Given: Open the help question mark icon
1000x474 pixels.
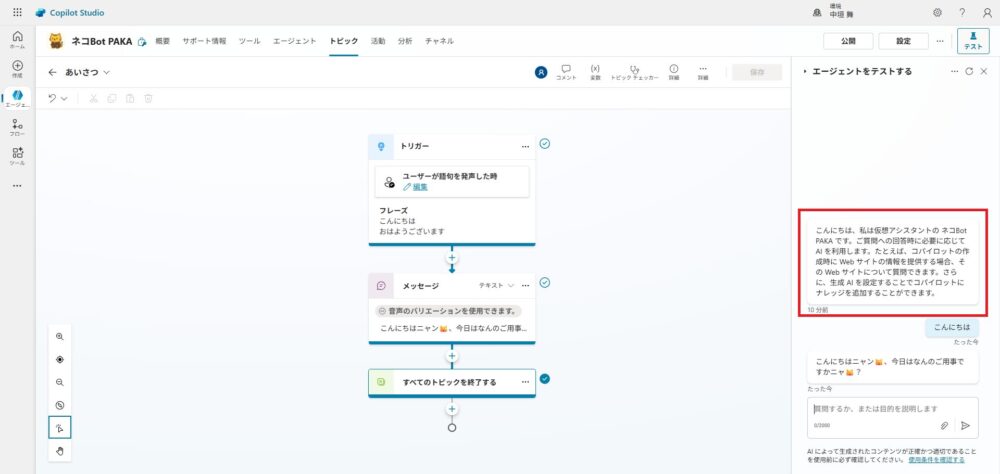Looking at the screenshot, I should (x=962, y=12).
